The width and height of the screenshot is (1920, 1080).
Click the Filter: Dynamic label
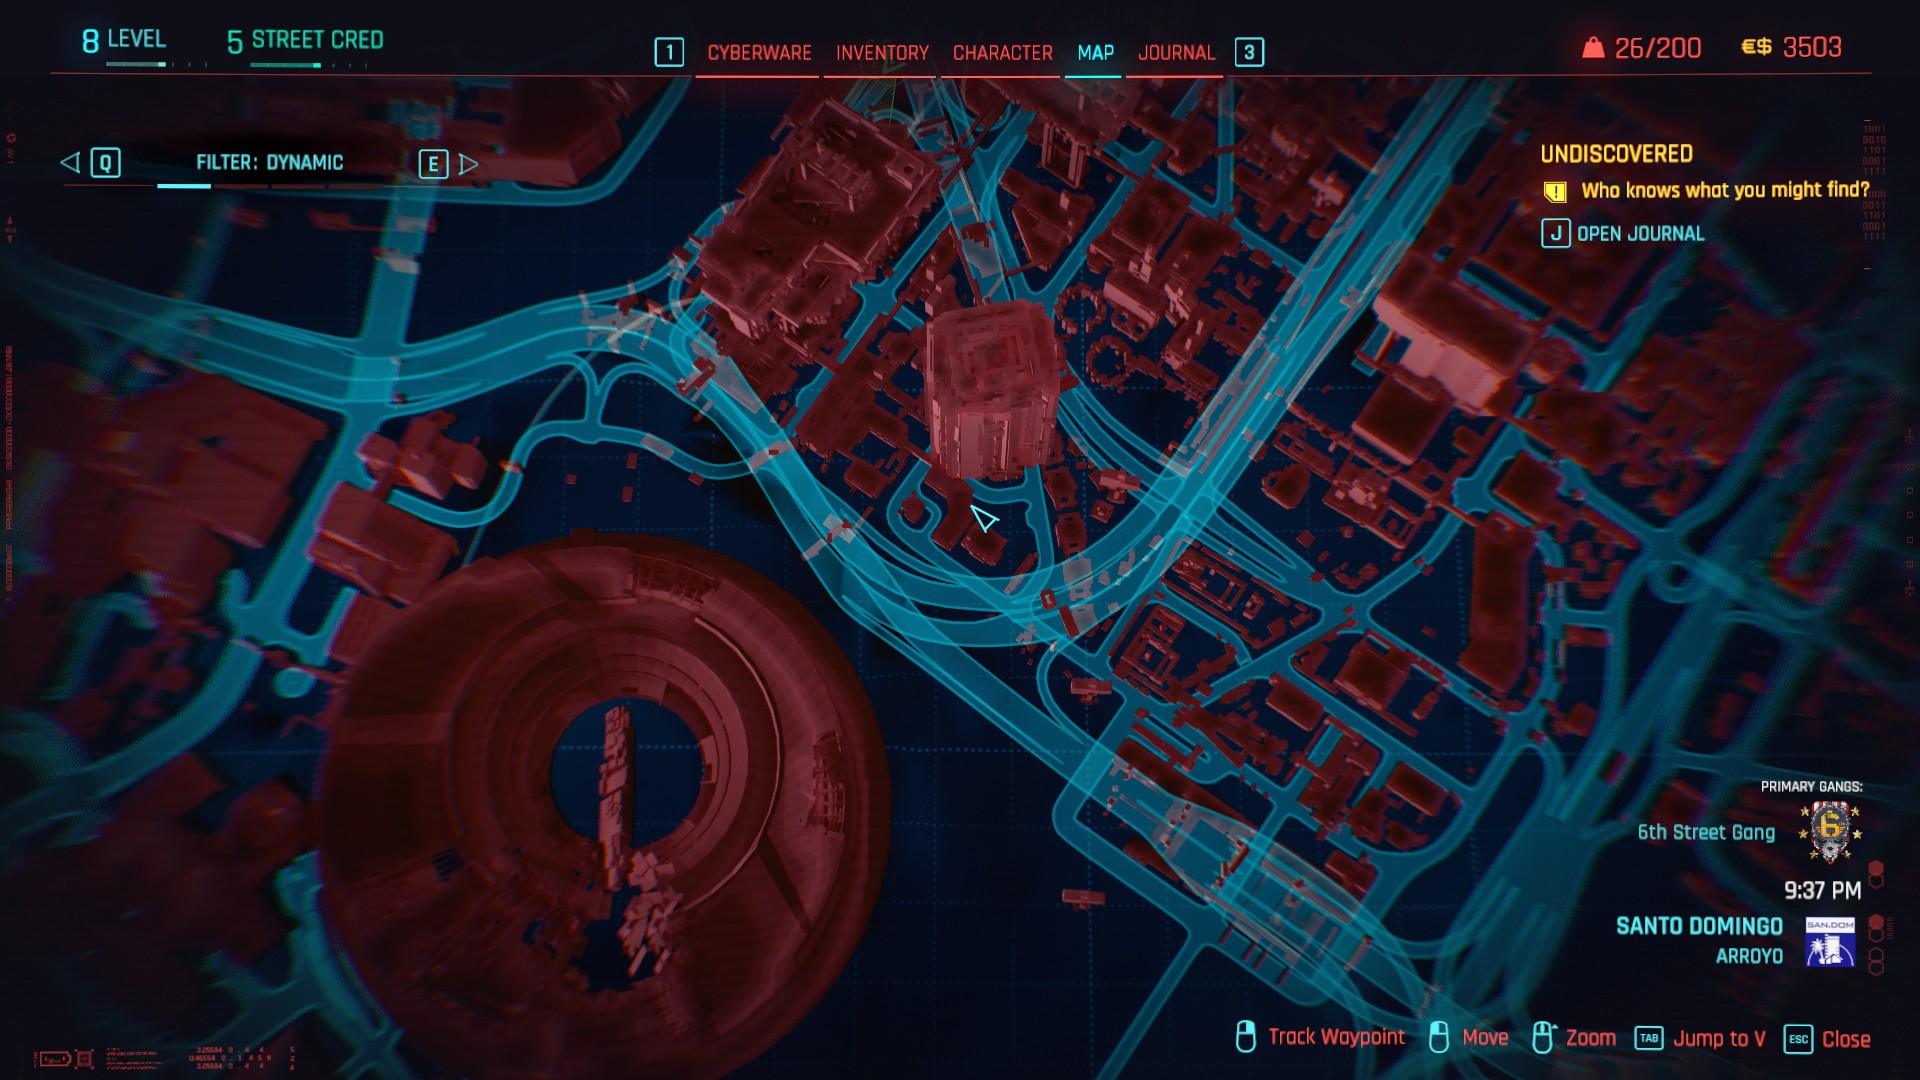coord(269,162)
